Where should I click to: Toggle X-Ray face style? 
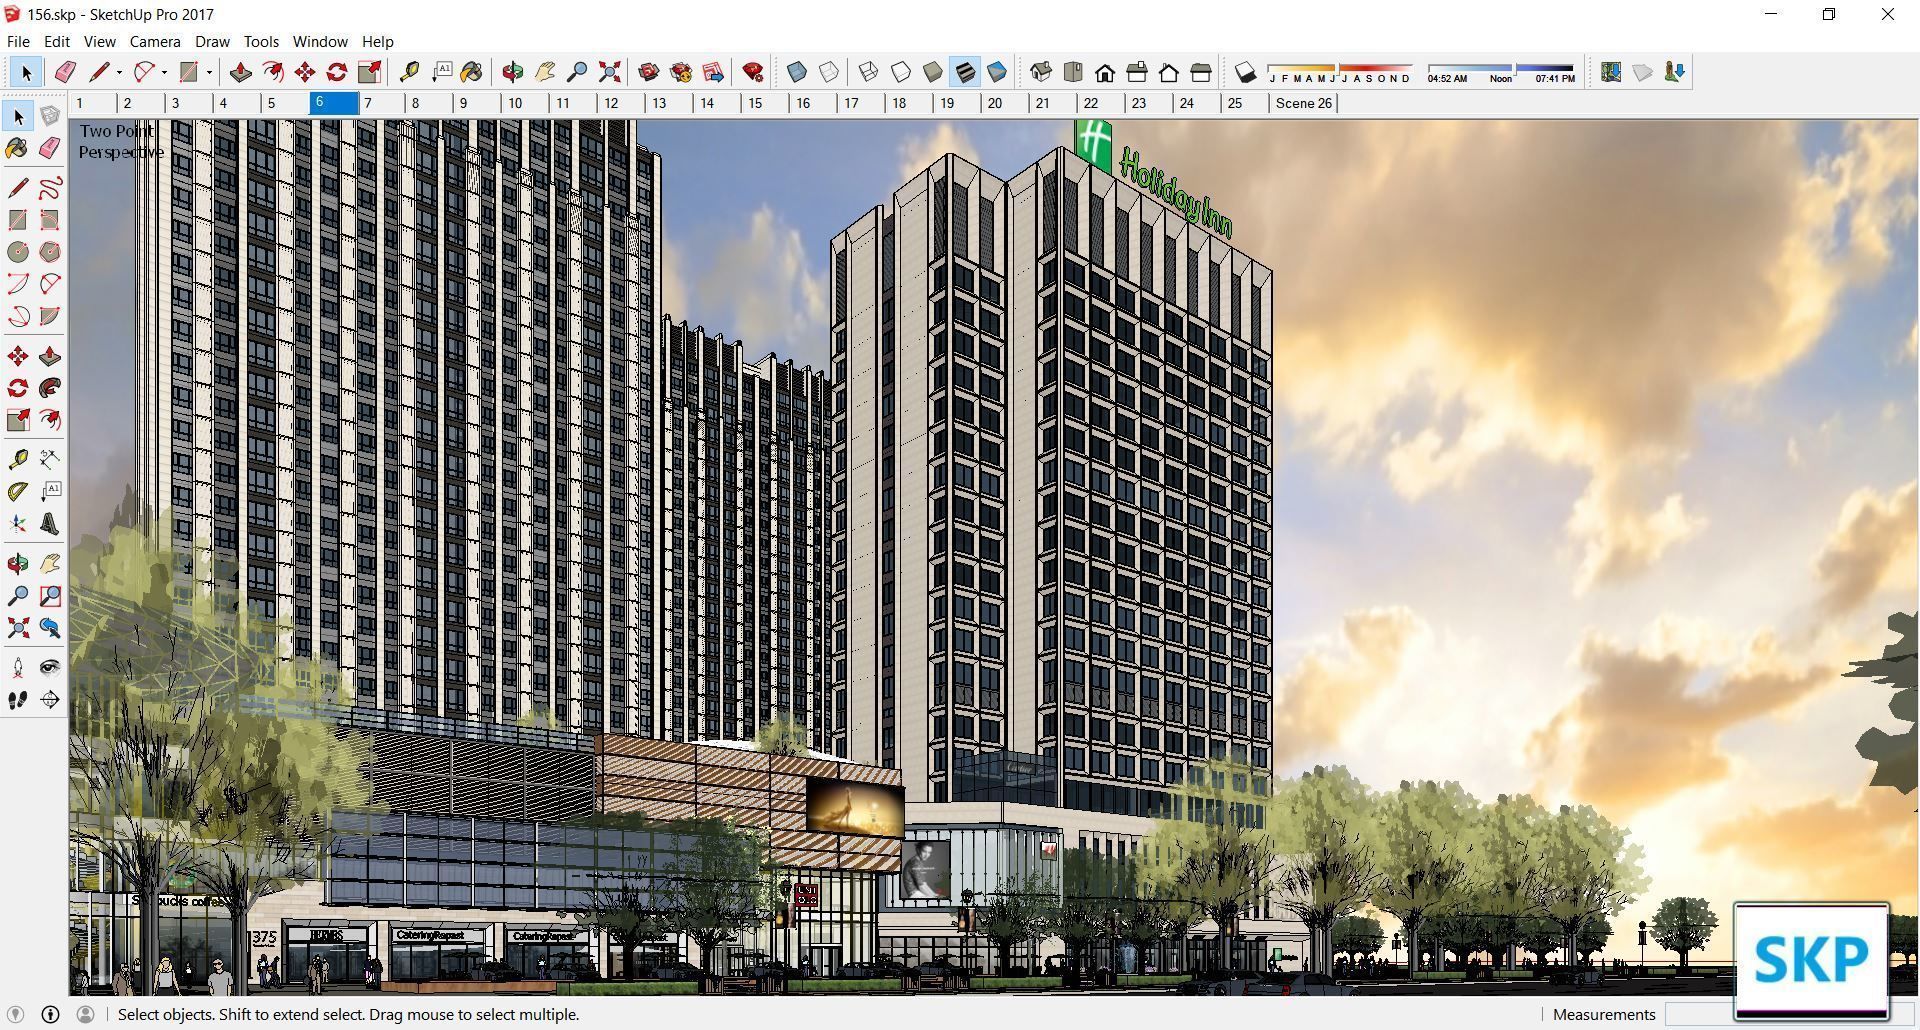tap(797, 72)
